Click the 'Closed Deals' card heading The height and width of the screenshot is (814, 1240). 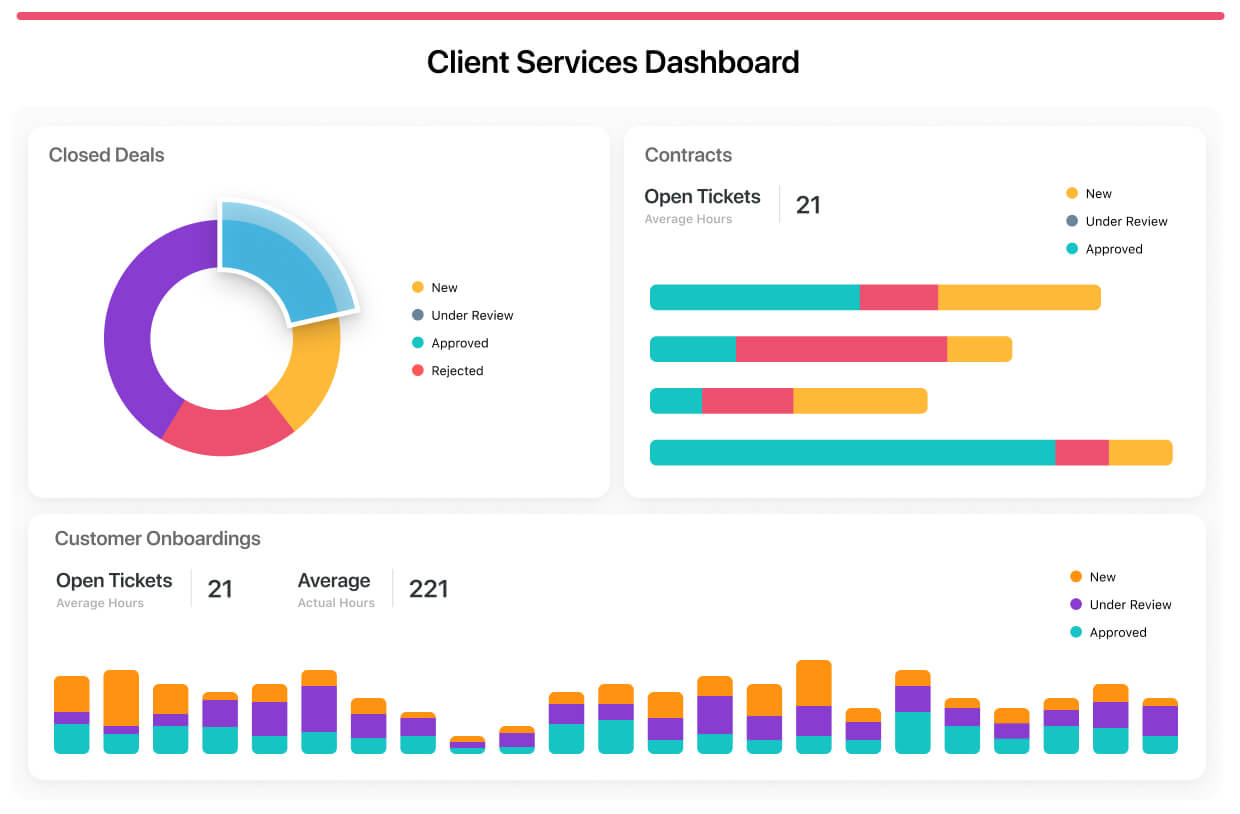pos(107,155)
